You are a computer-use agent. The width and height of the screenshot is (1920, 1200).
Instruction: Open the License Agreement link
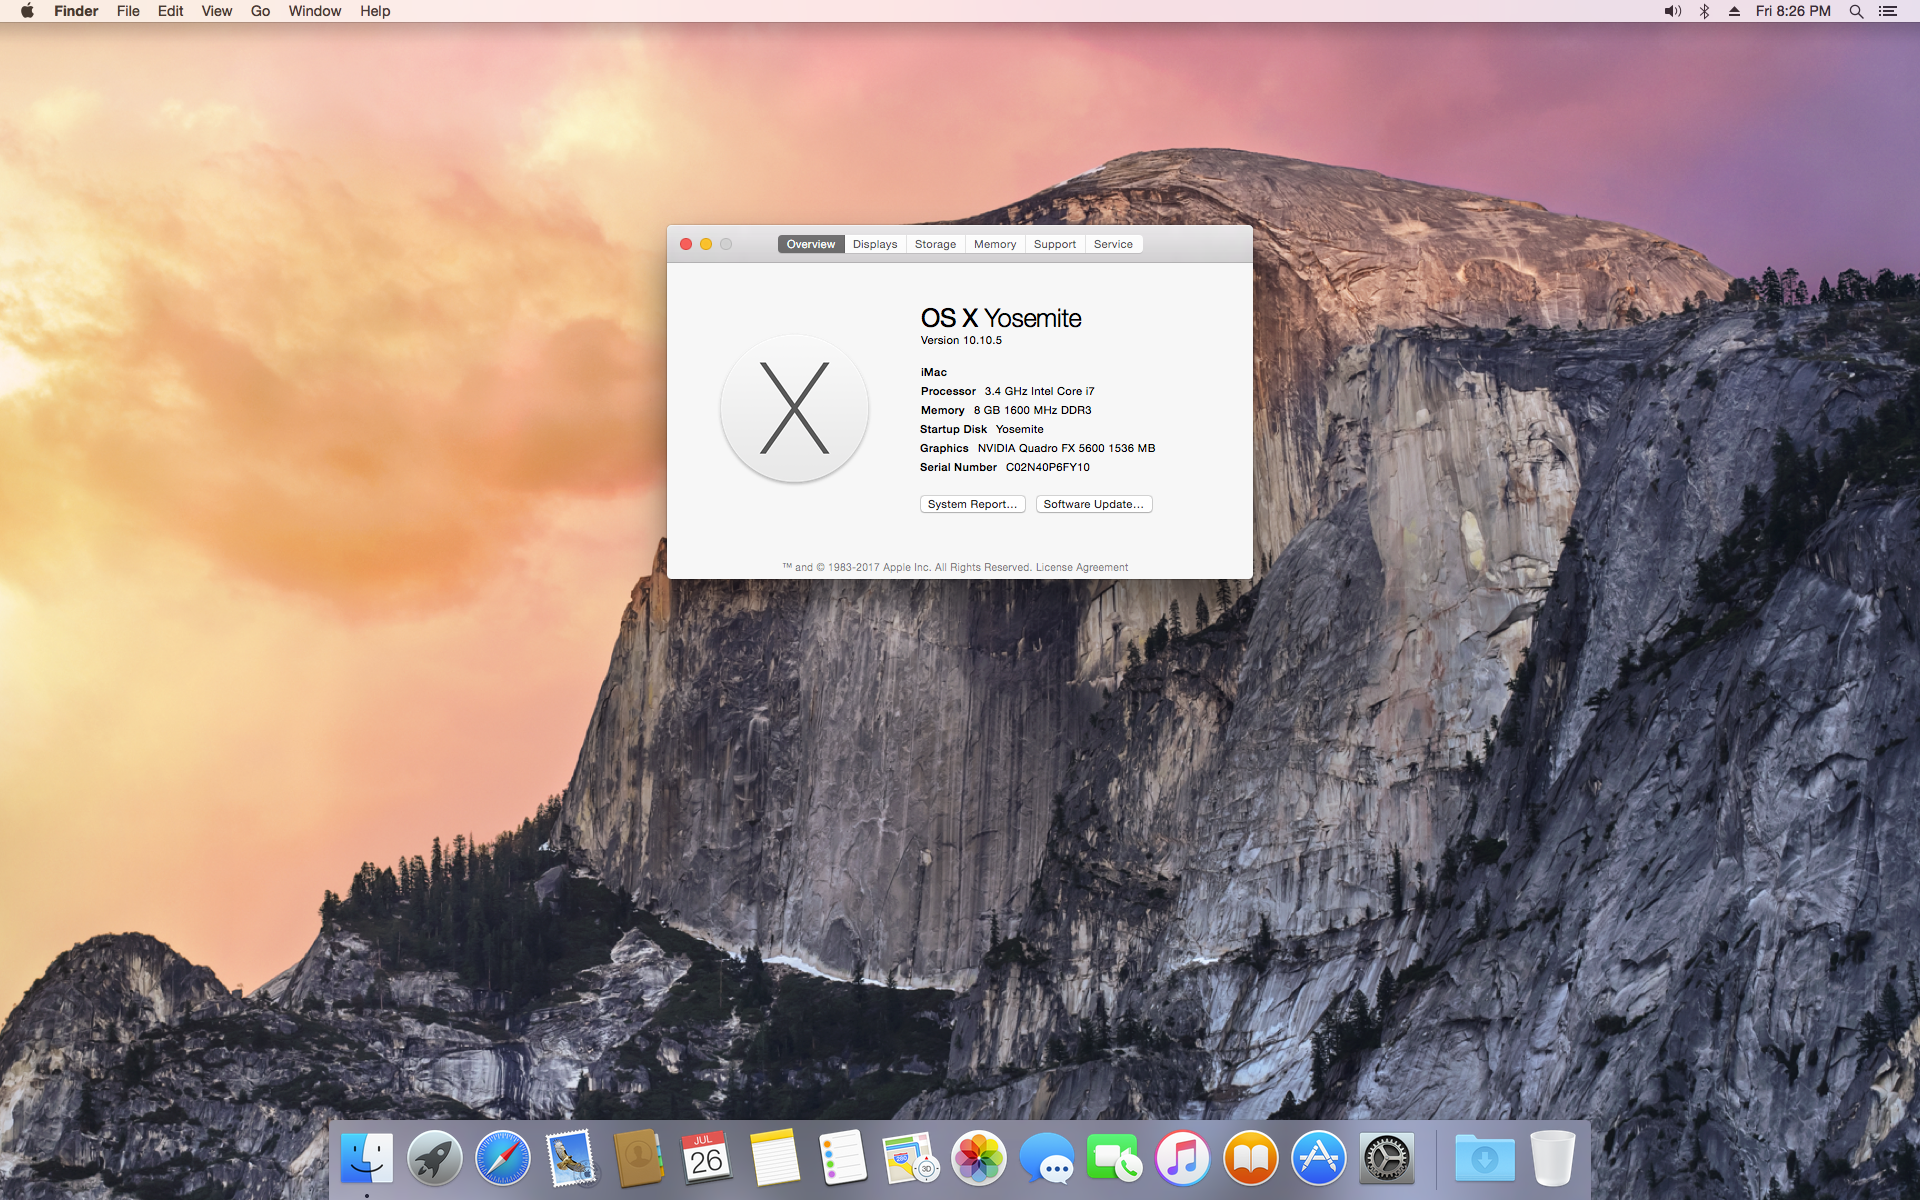(1082, 567)
